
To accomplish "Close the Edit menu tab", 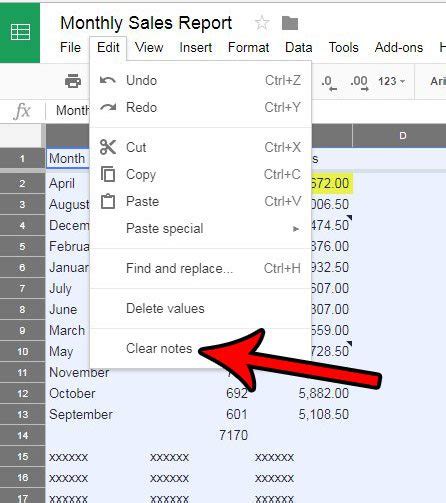I will pyautogui.click(x=108, y=47).
